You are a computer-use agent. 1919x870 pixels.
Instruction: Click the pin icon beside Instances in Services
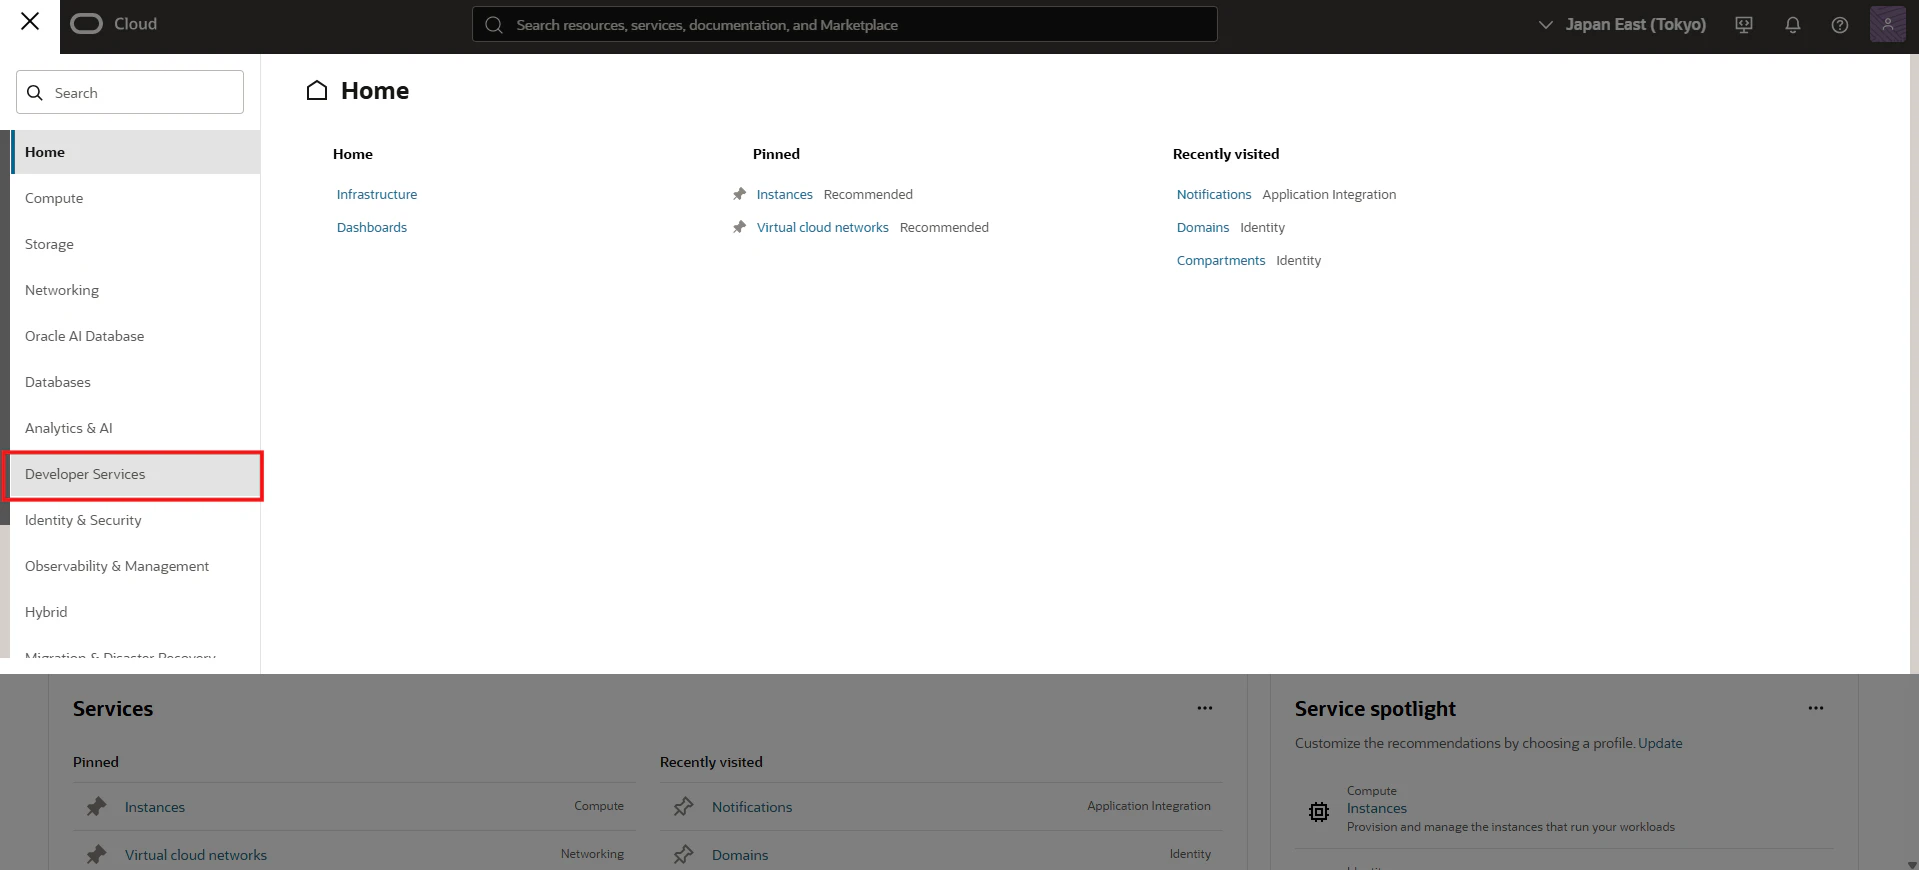(x=96, y=807)
